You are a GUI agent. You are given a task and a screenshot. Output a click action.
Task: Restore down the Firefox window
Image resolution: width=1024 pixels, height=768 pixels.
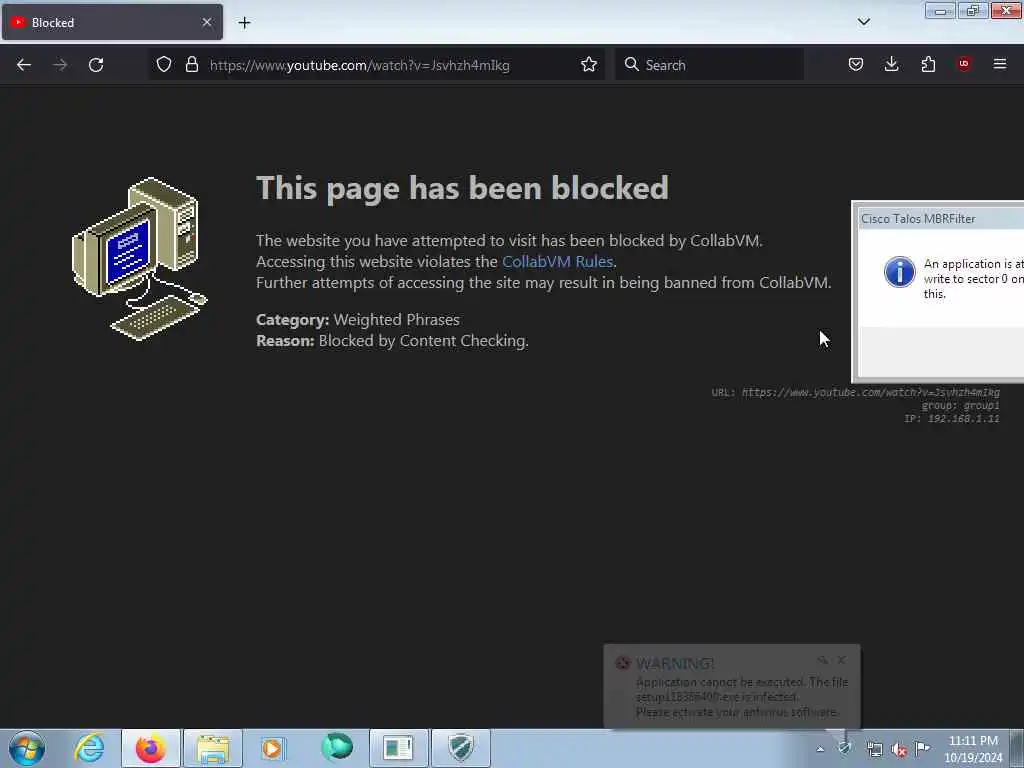[972, 10]
